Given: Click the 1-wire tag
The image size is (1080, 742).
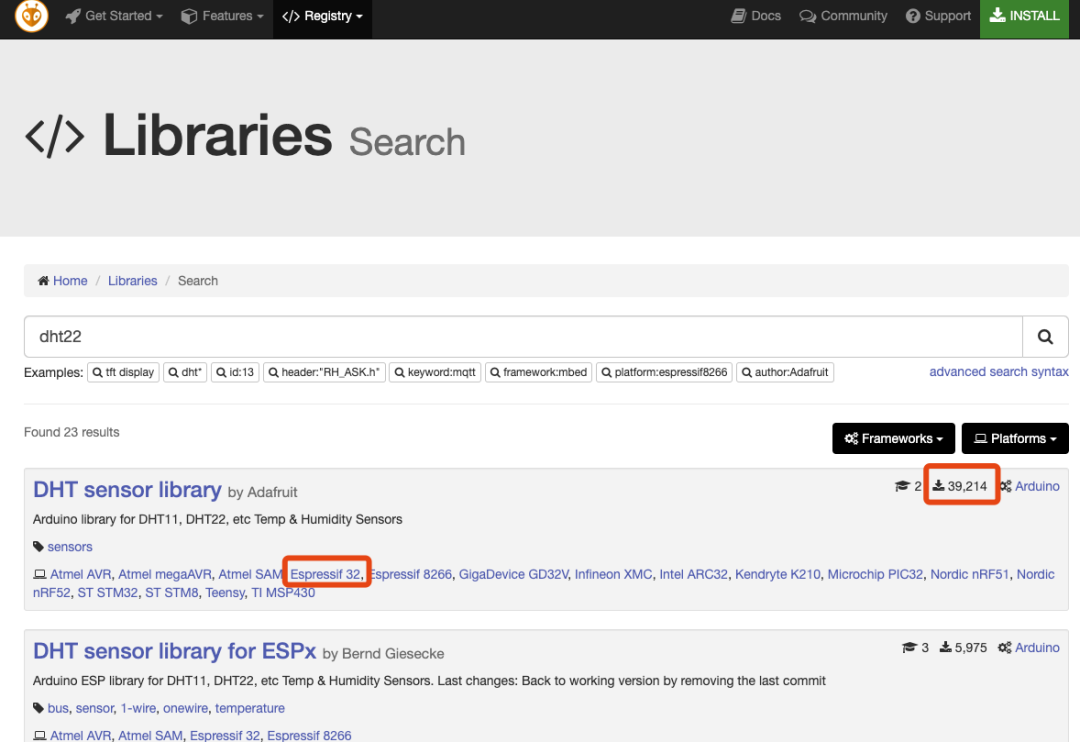Looking at the screenshot, I should 138,708.
